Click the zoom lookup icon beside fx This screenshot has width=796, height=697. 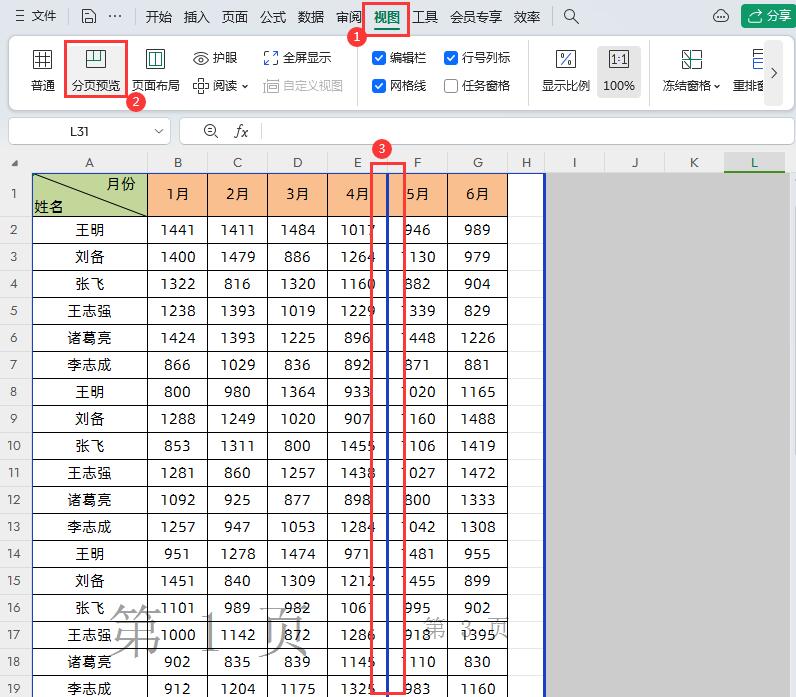211,131
